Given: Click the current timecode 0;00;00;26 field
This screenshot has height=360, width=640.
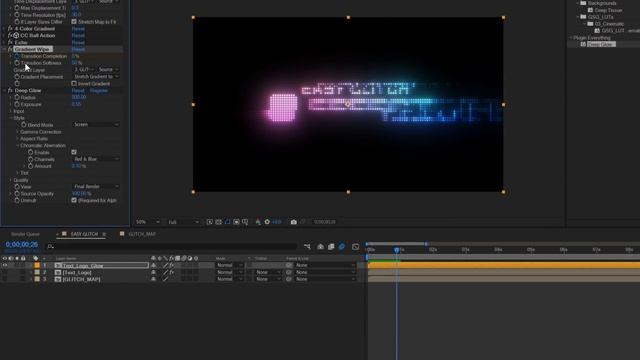Looking at the screenshot, I should tap(22, 244).
